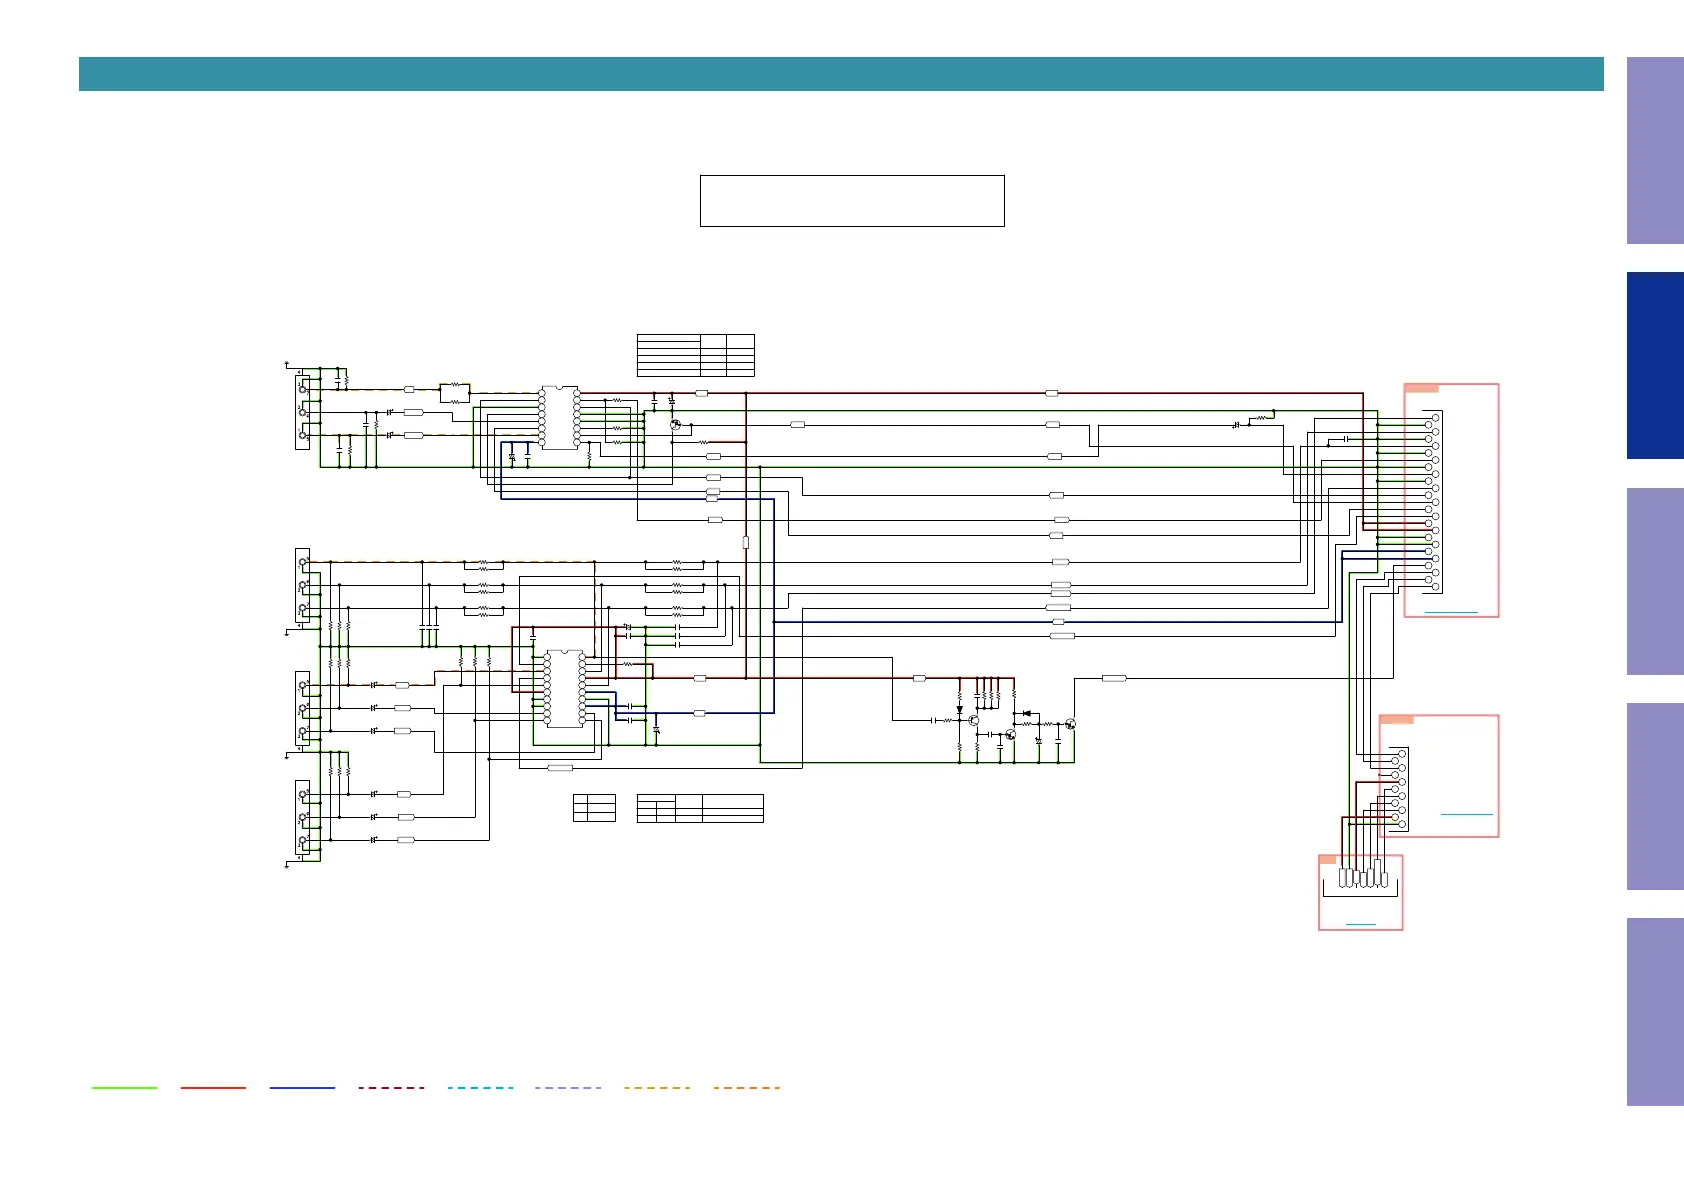Click the large pin header in upper-right pink box
This screenshot has height=1191, width=1684.
[x=1432, y=502]
